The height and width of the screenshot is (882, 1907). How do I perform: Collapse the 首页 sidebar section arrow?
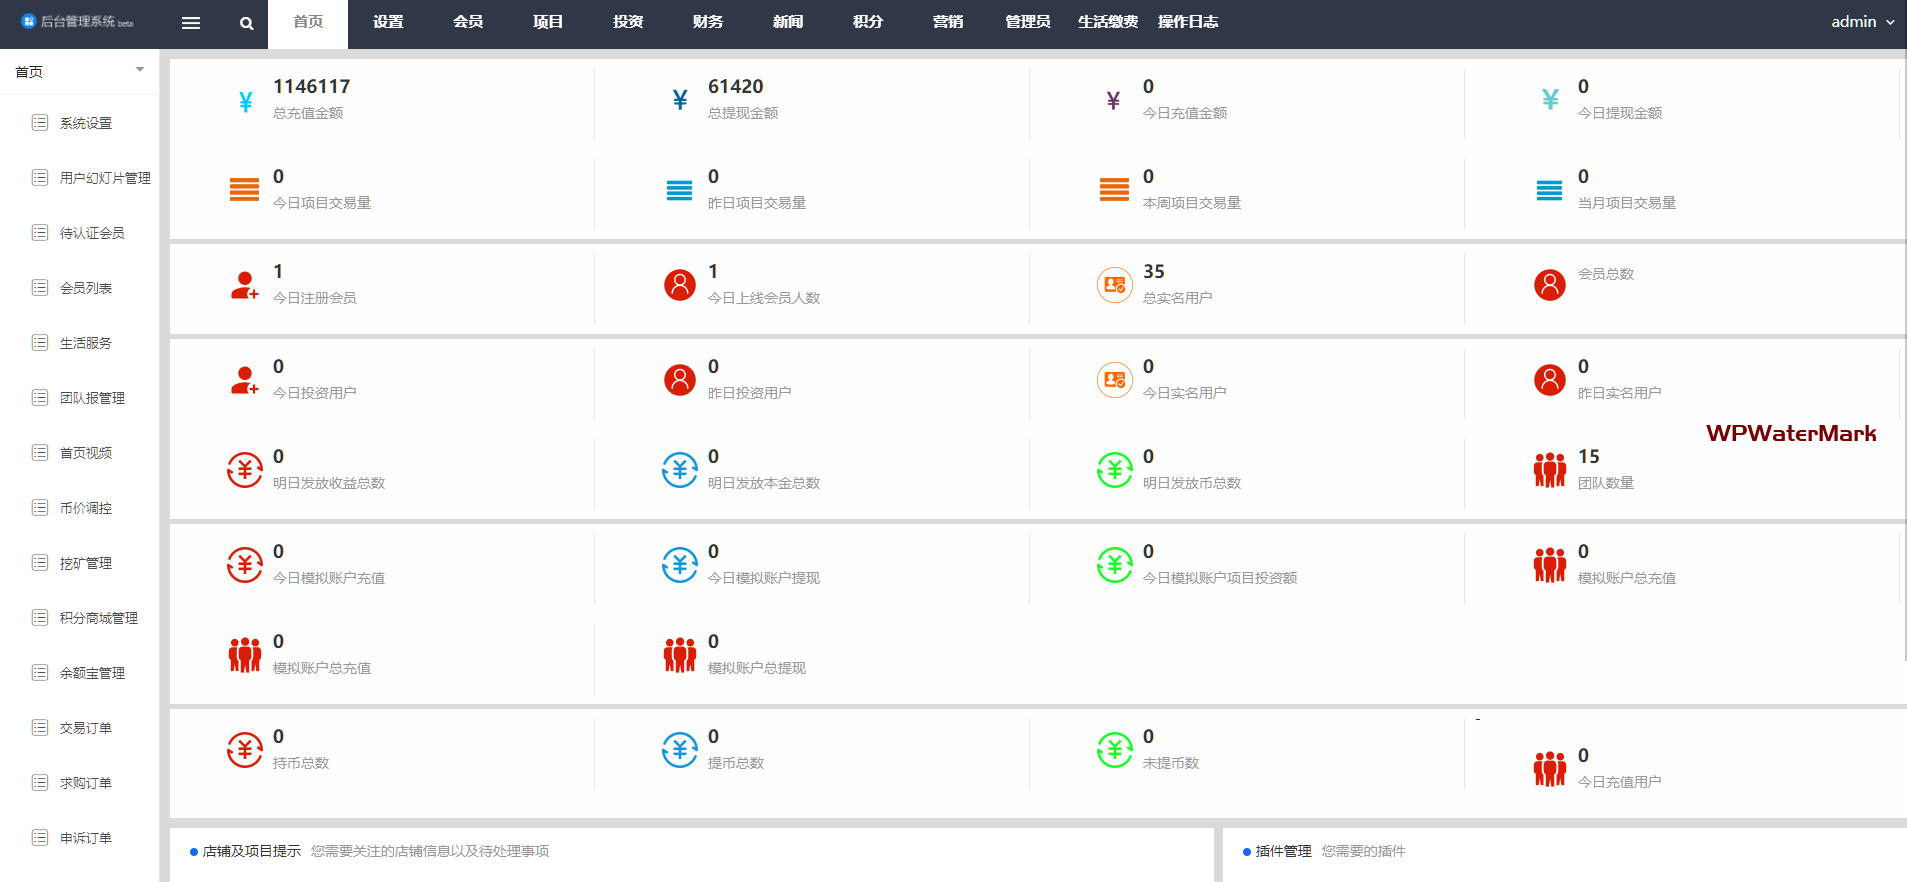[140, 70]
